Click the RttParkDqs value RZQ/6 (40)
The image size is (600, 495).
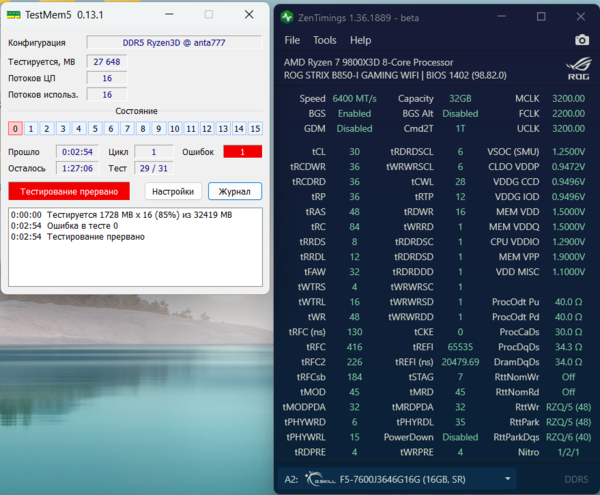tap(568, 437)
